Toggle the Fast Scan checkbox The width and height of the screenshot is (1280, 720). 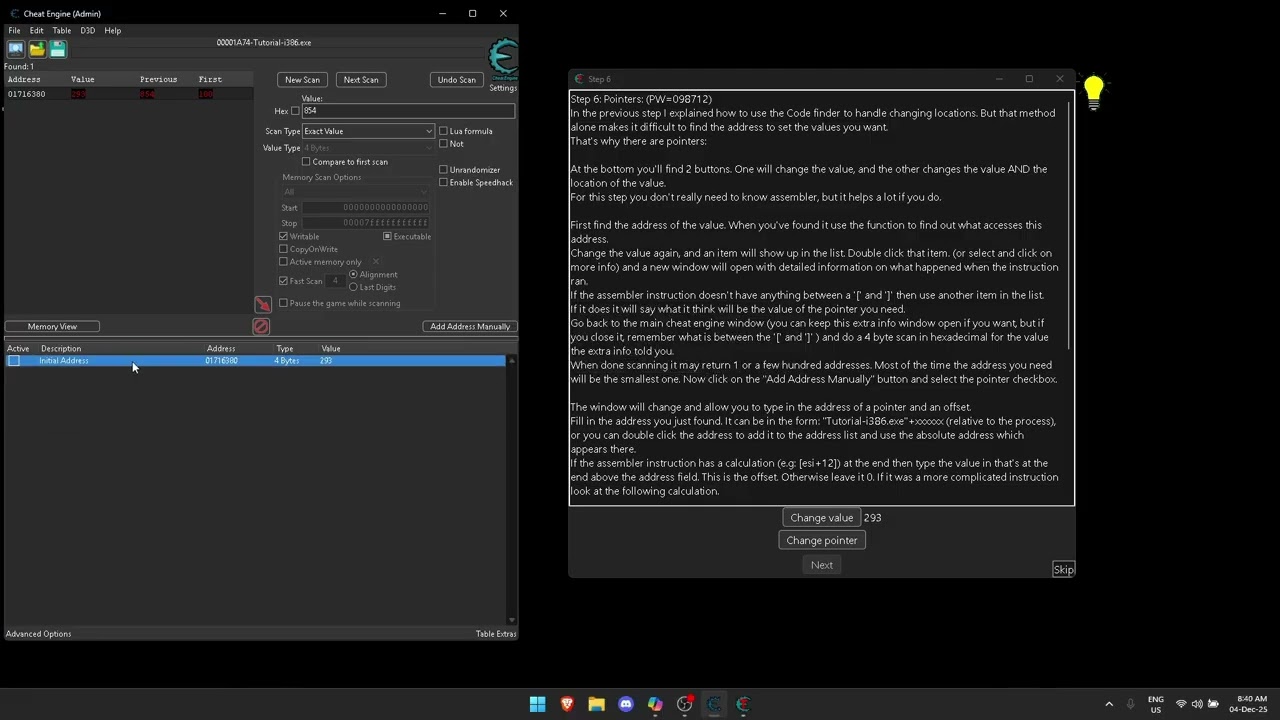284,281
